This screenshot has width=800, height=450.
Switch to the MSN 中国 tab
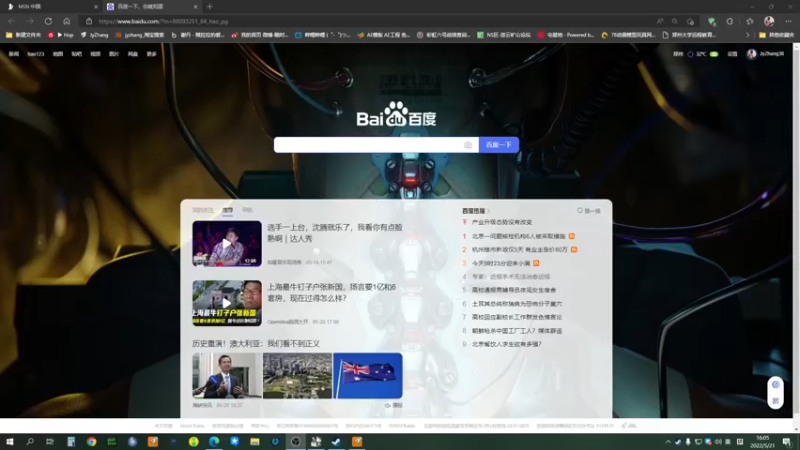pyautogui.click(x=51, y=7)
